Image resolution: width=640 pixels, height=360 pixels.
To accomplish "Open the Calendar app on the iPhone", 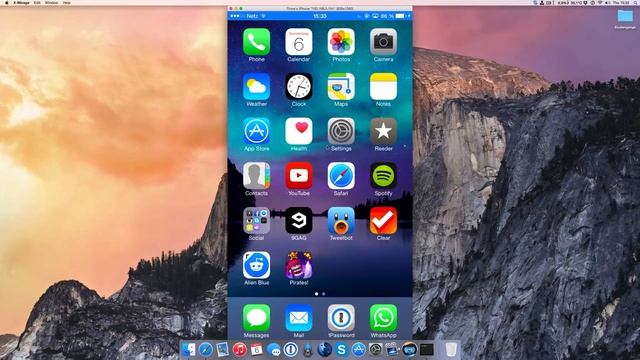I will pyautogui.click(x=299, y=42).
